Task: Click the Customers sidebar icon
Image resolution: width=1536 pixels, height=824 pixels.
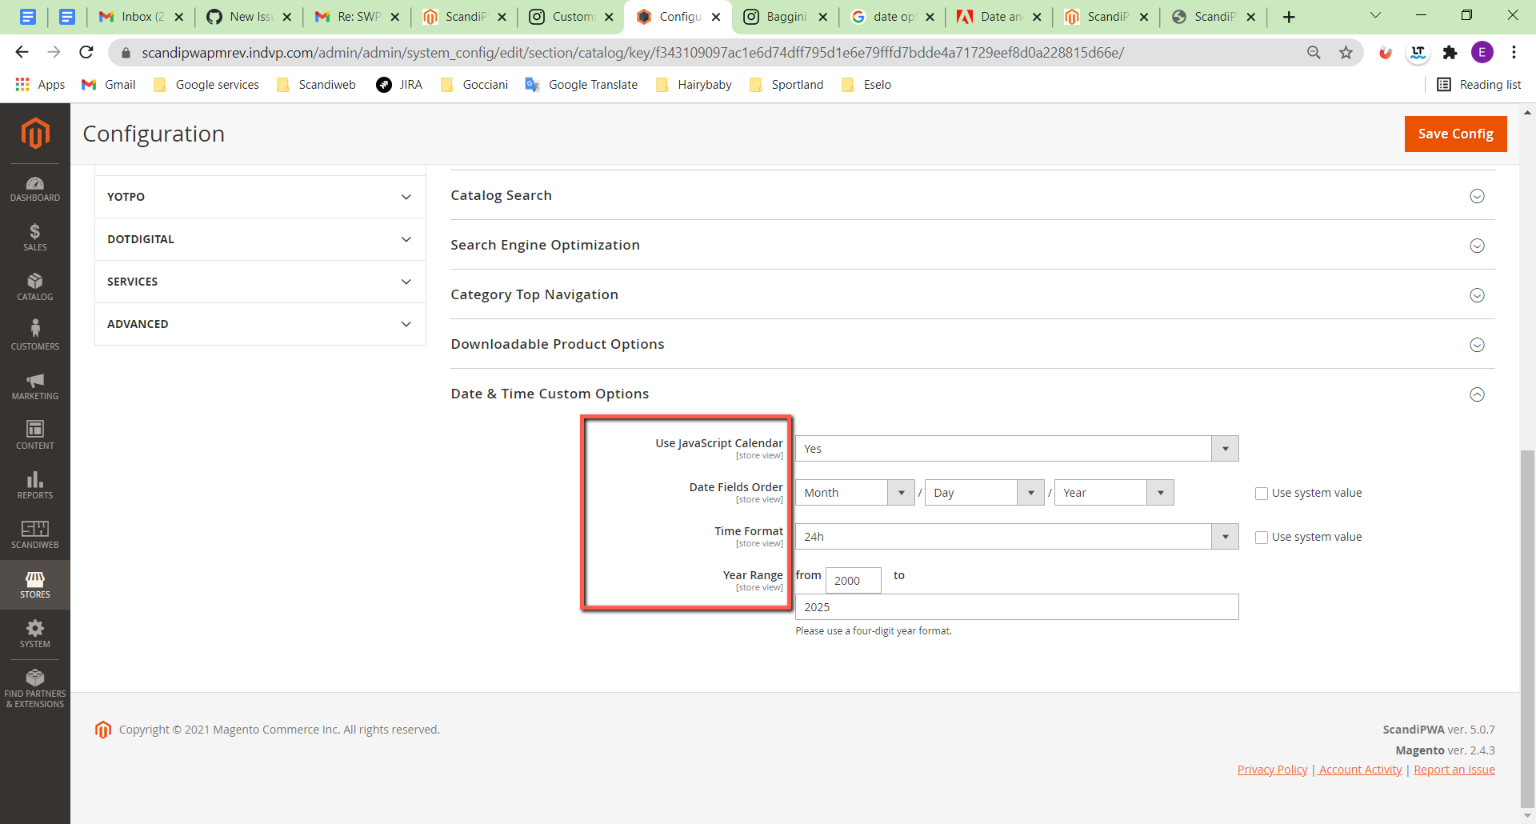Action: 35,337
